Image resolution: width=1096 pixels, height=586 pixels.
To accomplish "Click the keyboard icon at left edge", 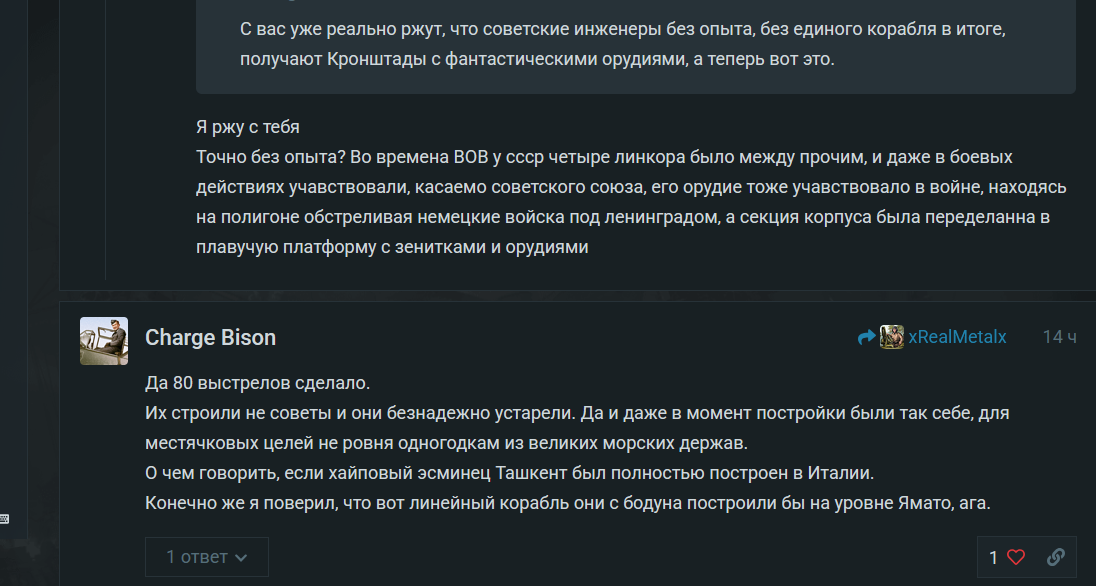I will pyautogui.click(x=4, y=519).
